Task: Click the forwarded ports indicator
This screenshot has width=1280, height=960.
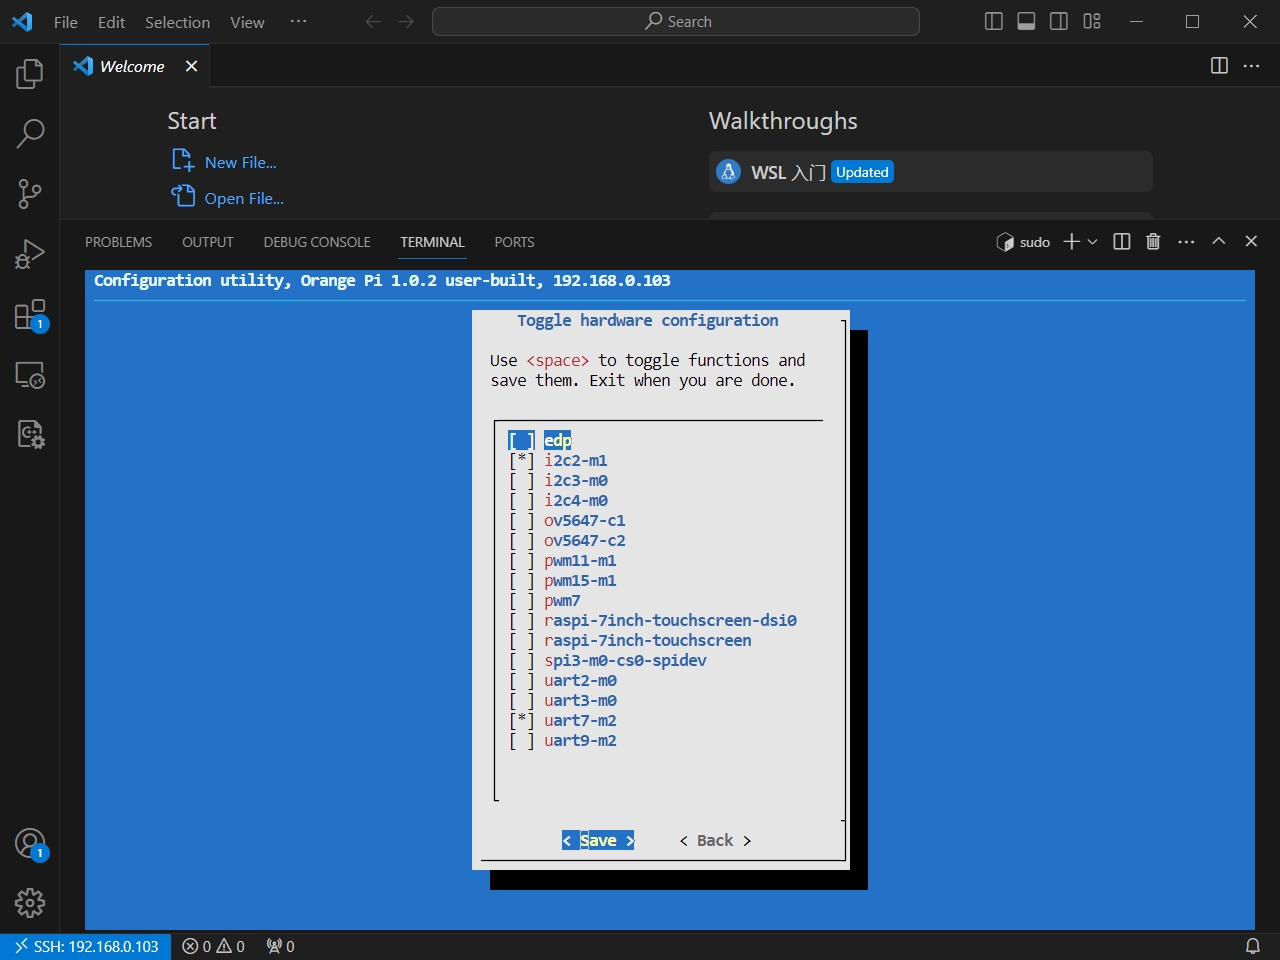Action: tap(280, 946)
